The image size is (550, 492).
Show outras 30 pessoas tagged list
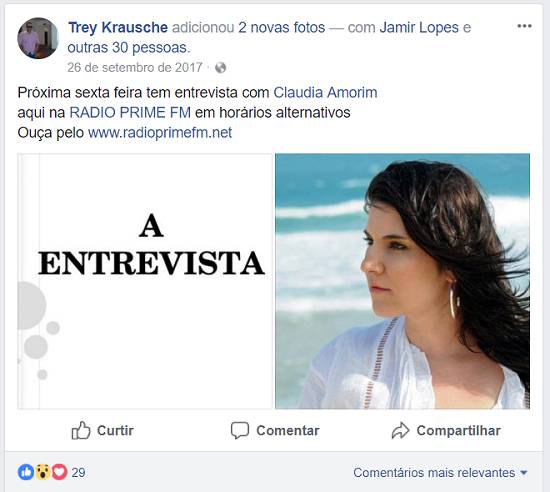click(x=129, y=48)
